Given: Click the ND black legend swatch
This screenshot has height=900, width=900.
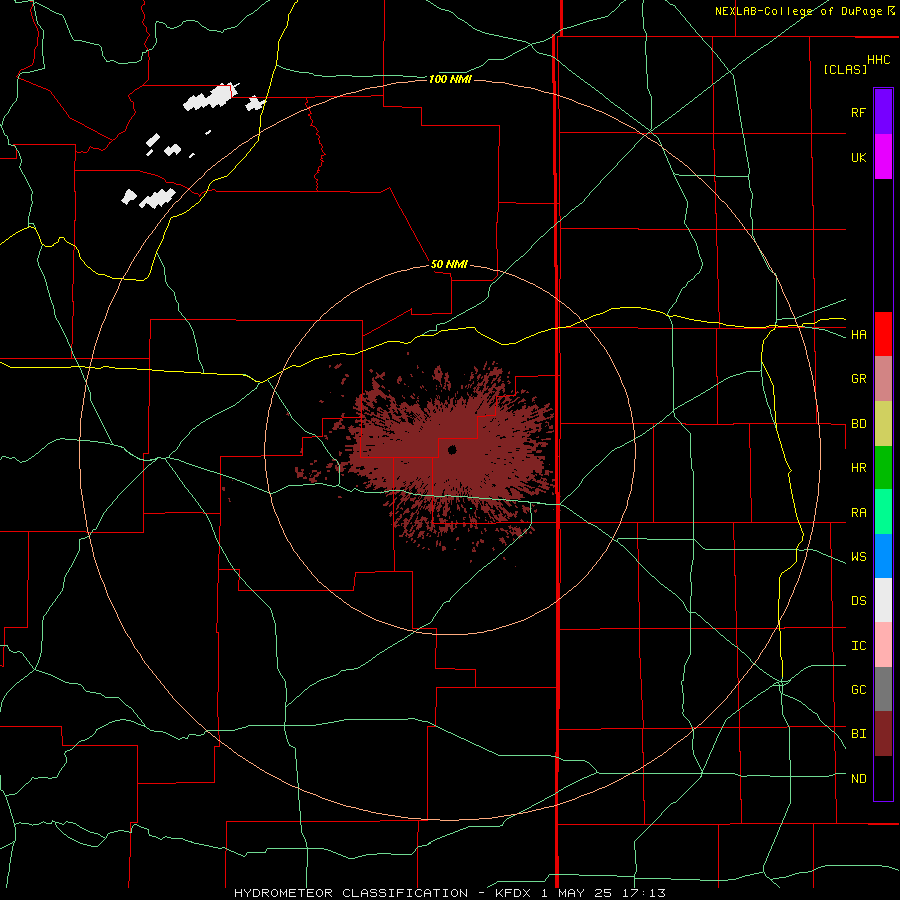Looking at the screenshot, I should 883,778.
